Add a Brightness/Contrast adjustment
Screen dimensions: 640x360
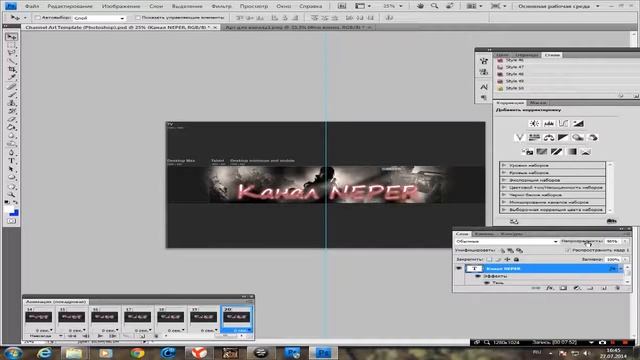pyautogui.click(x=534, y=123)
